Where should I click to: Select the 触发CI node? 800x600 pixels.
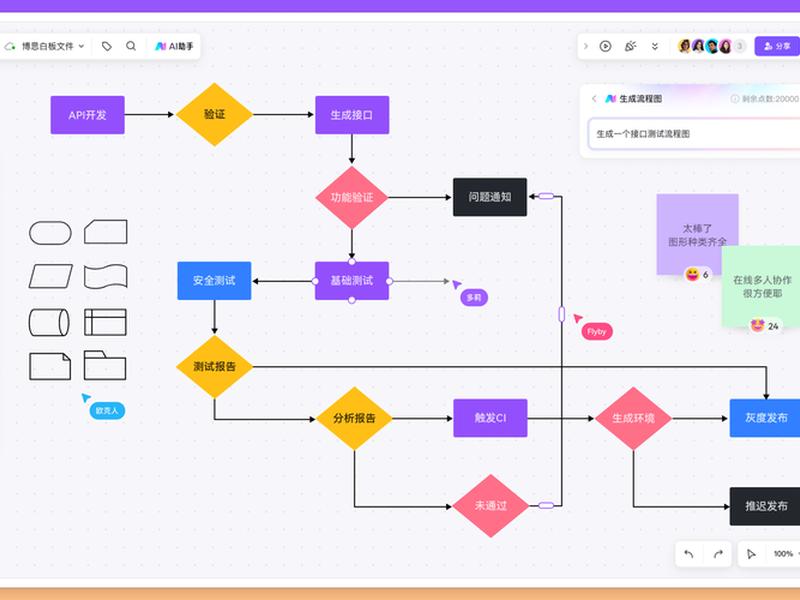(490, 418)
